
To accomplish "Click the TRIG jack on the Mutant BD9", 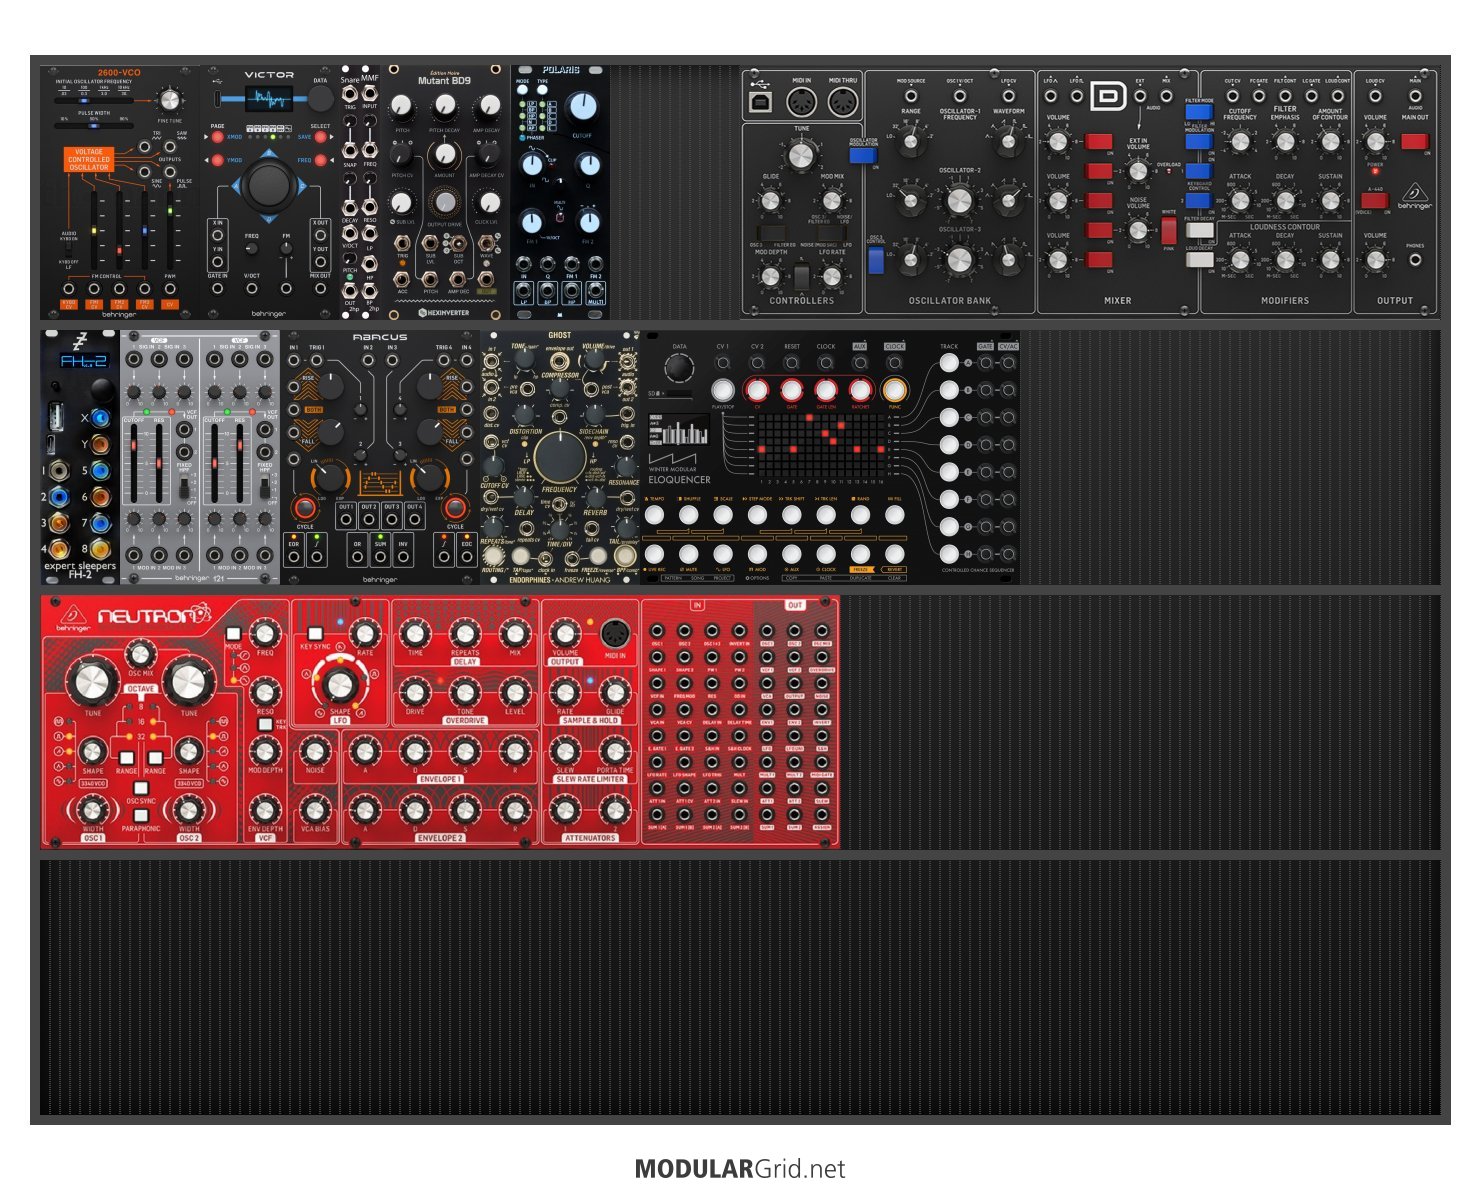I will coord(402,242).
